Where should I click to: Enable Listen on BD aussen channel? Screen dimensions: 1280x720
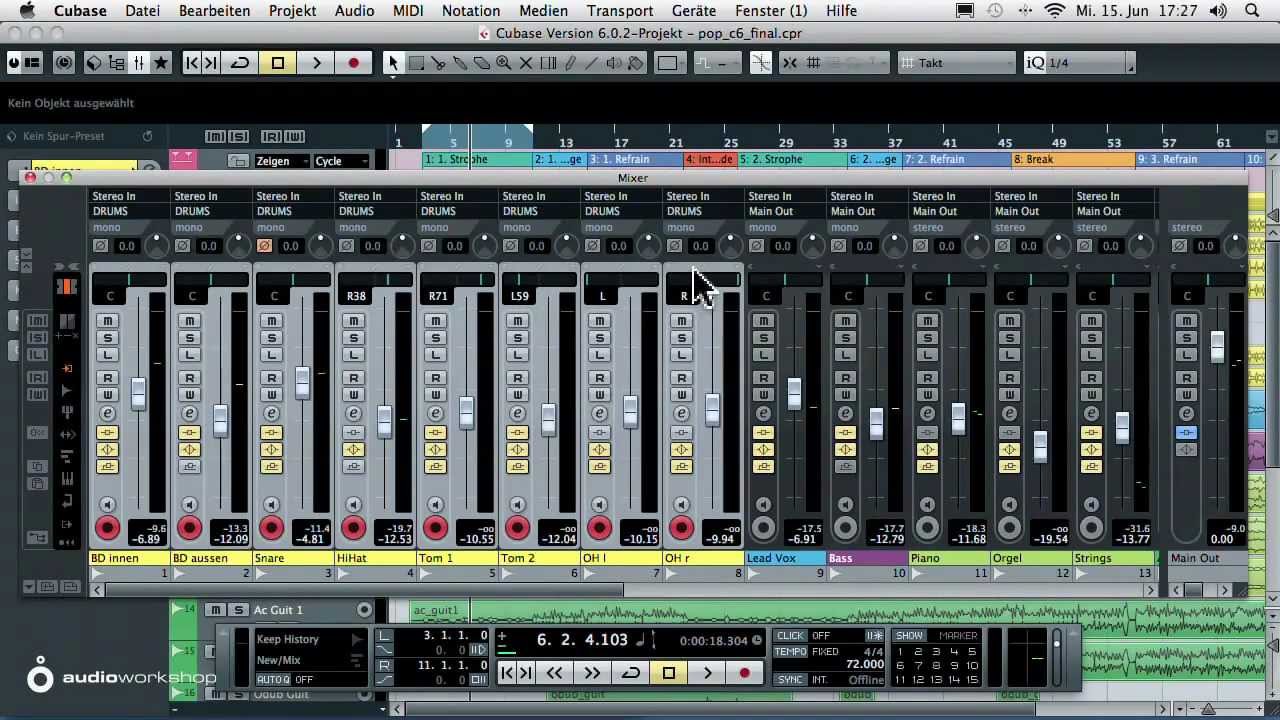pyautogui.click(x=189, y=355)
